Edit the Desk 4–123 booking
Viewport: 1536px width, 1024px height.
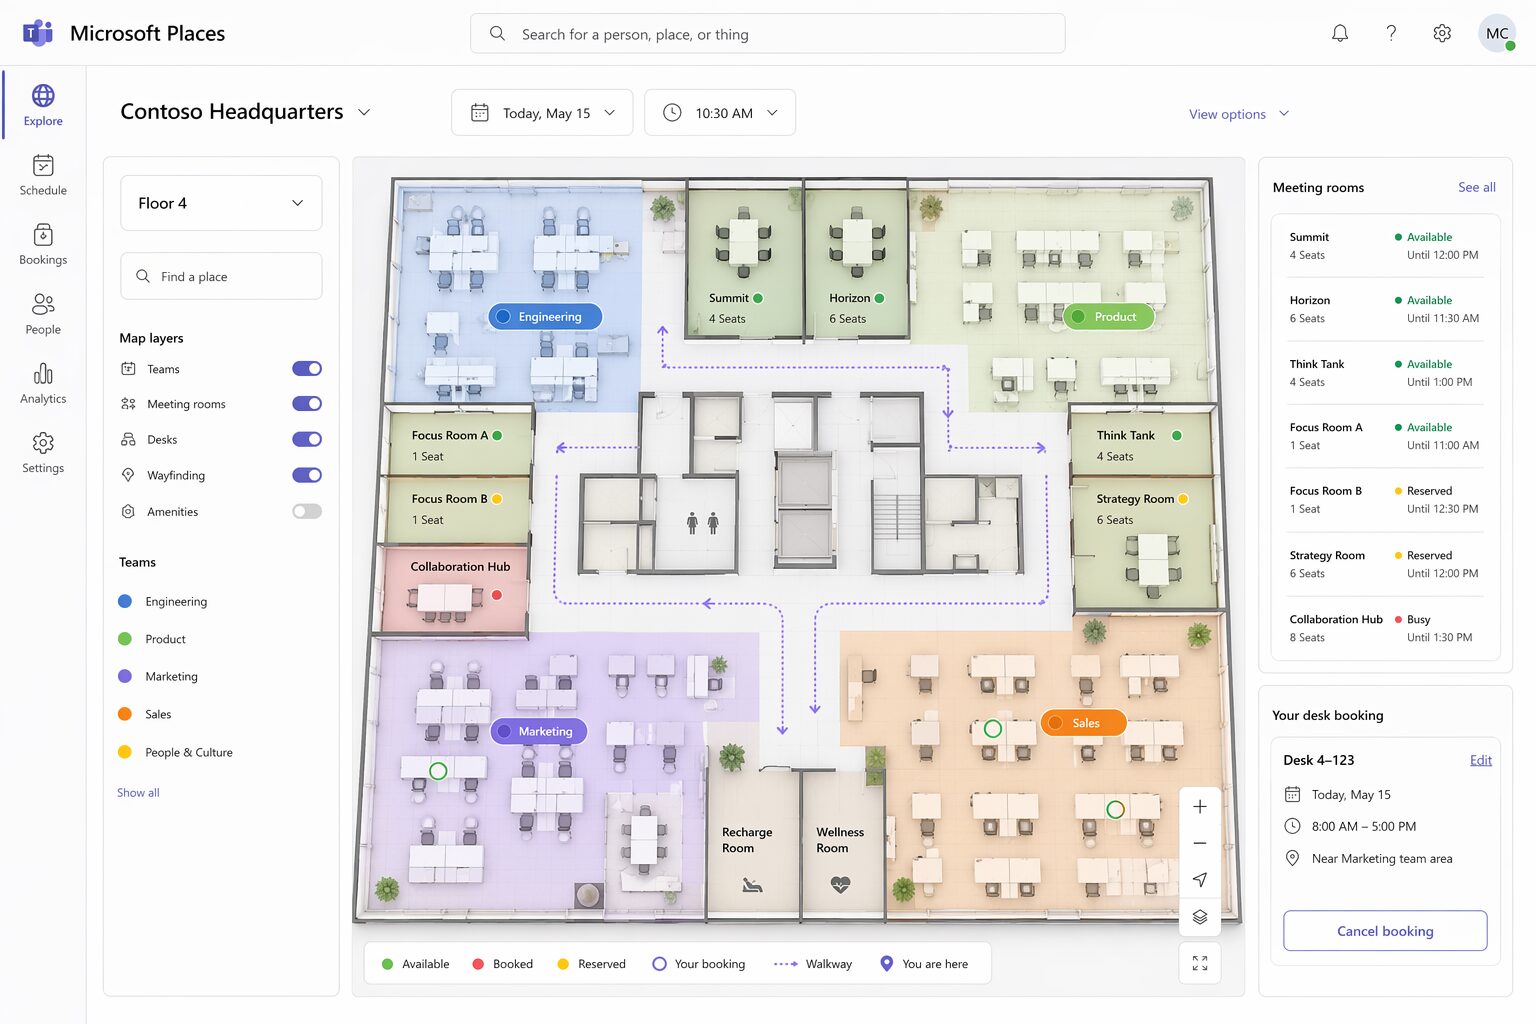coord(1481,760)
